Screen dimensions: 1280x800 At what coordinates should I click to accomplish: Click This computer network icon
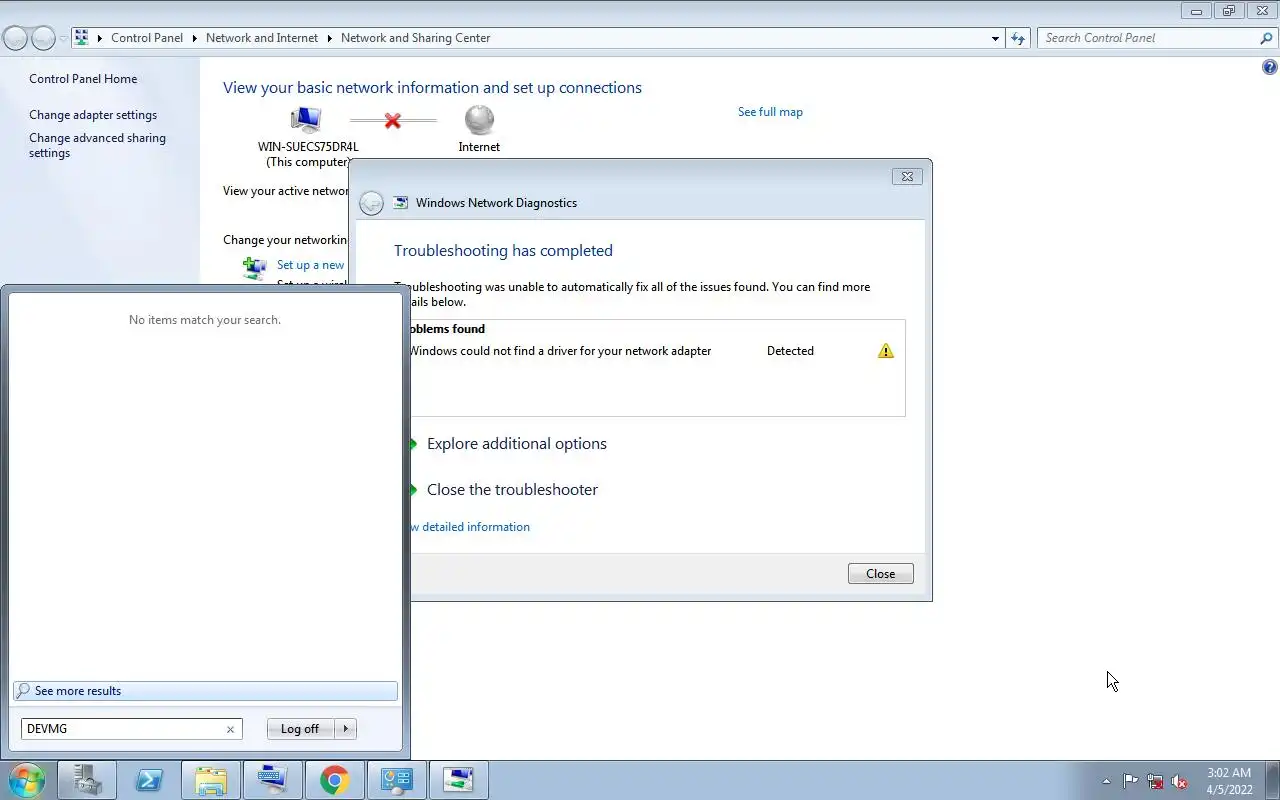point(306,121)
